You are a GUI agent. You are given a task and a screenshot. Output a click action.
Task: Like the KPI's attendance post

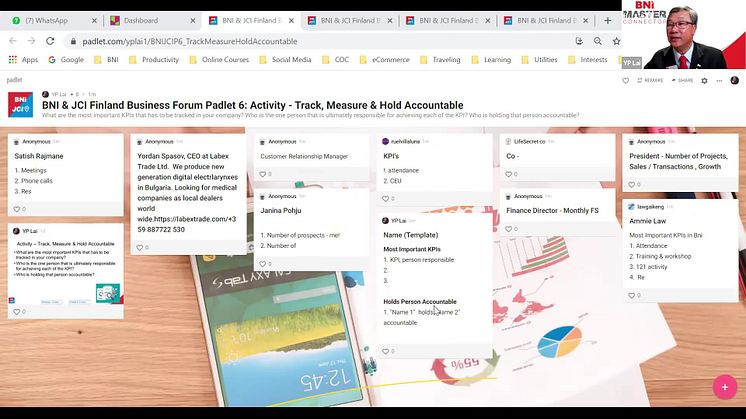[x=385, y=198]
